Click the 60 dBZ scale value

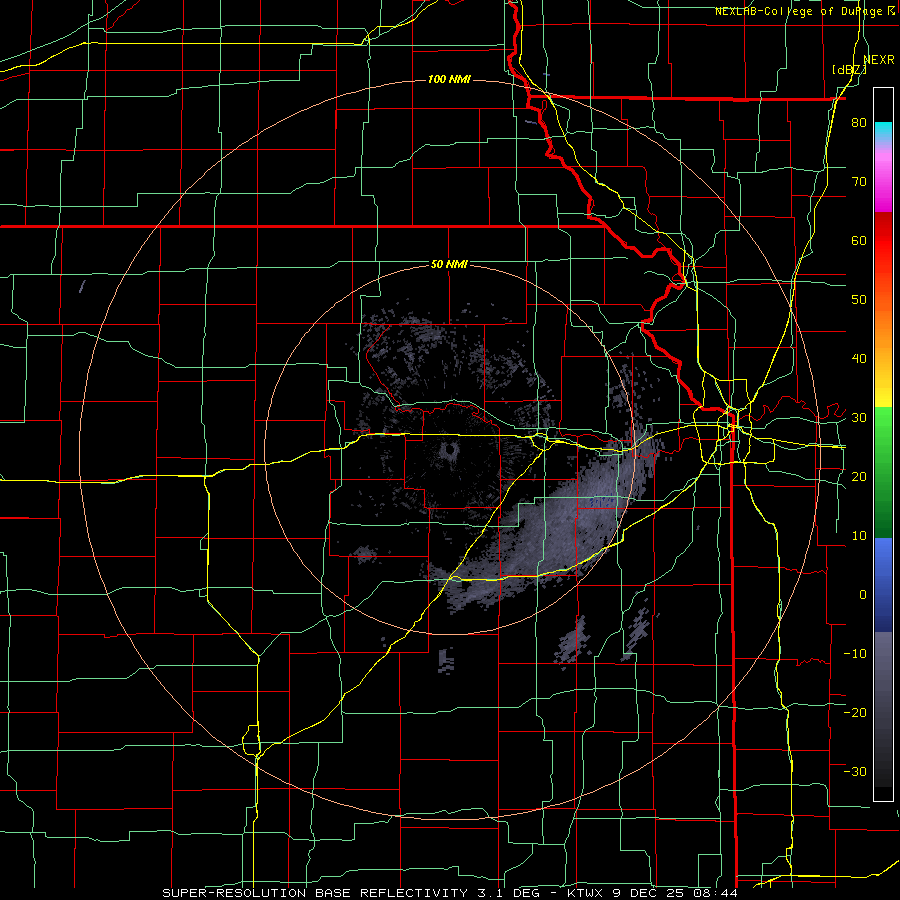pyautogui.click(x=859, y=240)
